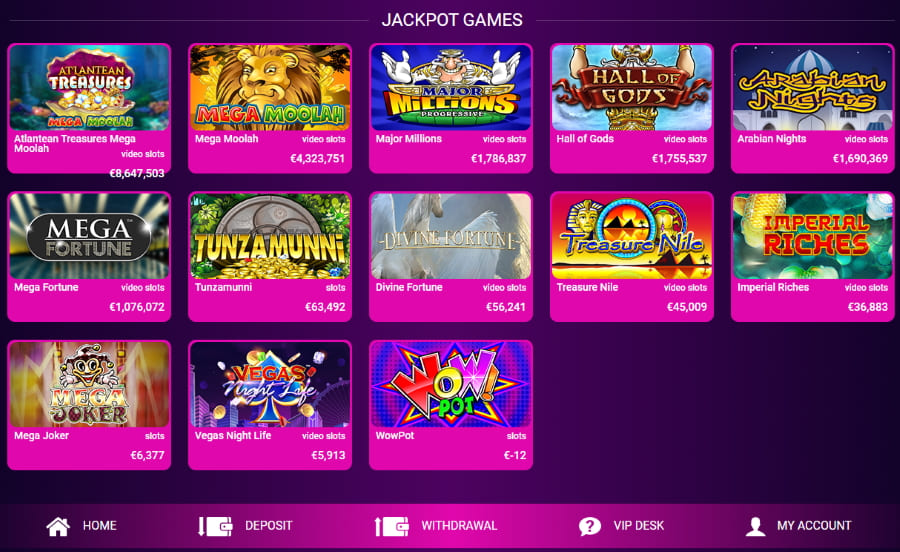
Task: Open the WowPot game thumbnail
Action: pos(451,385)
